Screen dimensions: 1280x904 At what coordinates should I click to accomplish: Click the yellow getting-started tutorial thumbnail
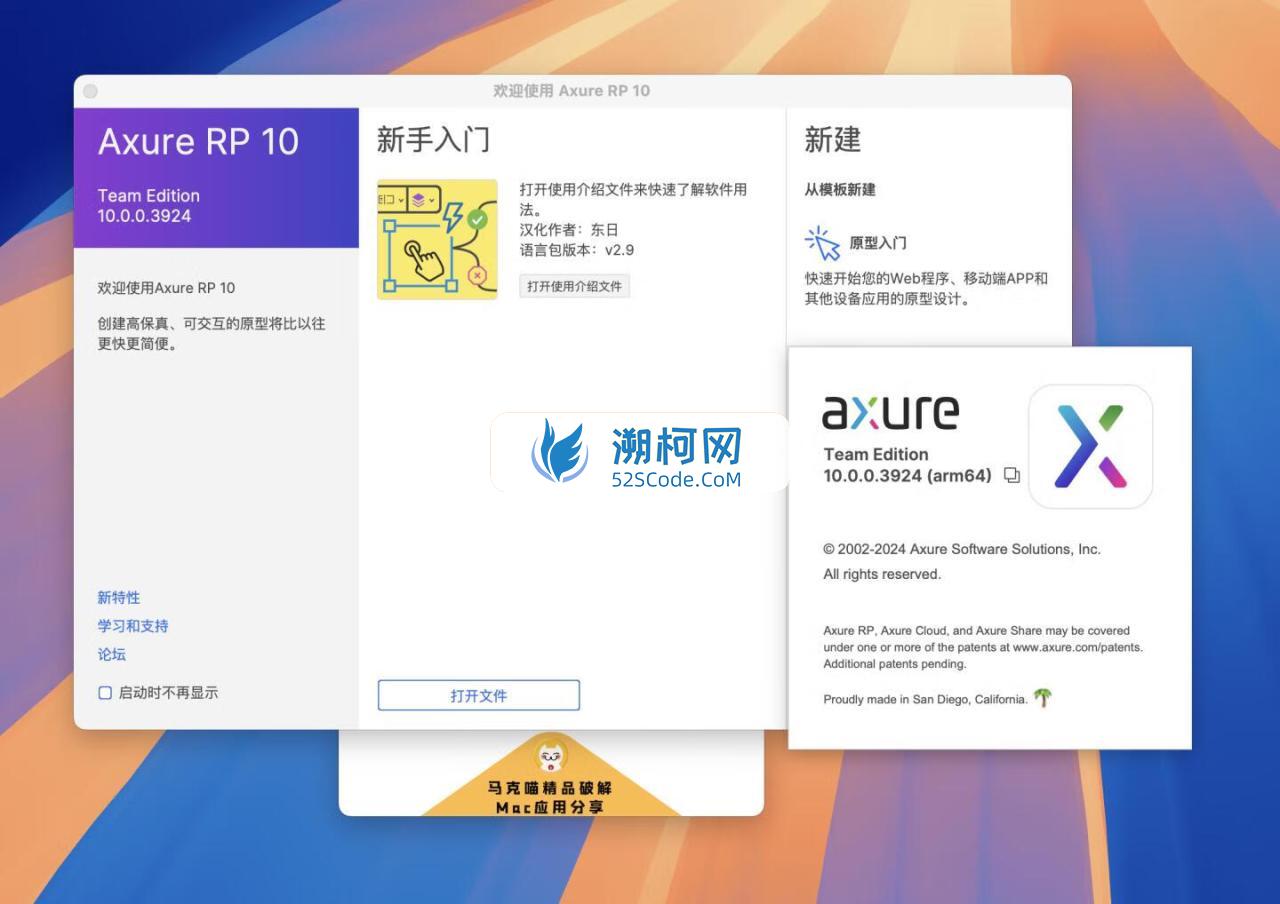coord(437,239)
